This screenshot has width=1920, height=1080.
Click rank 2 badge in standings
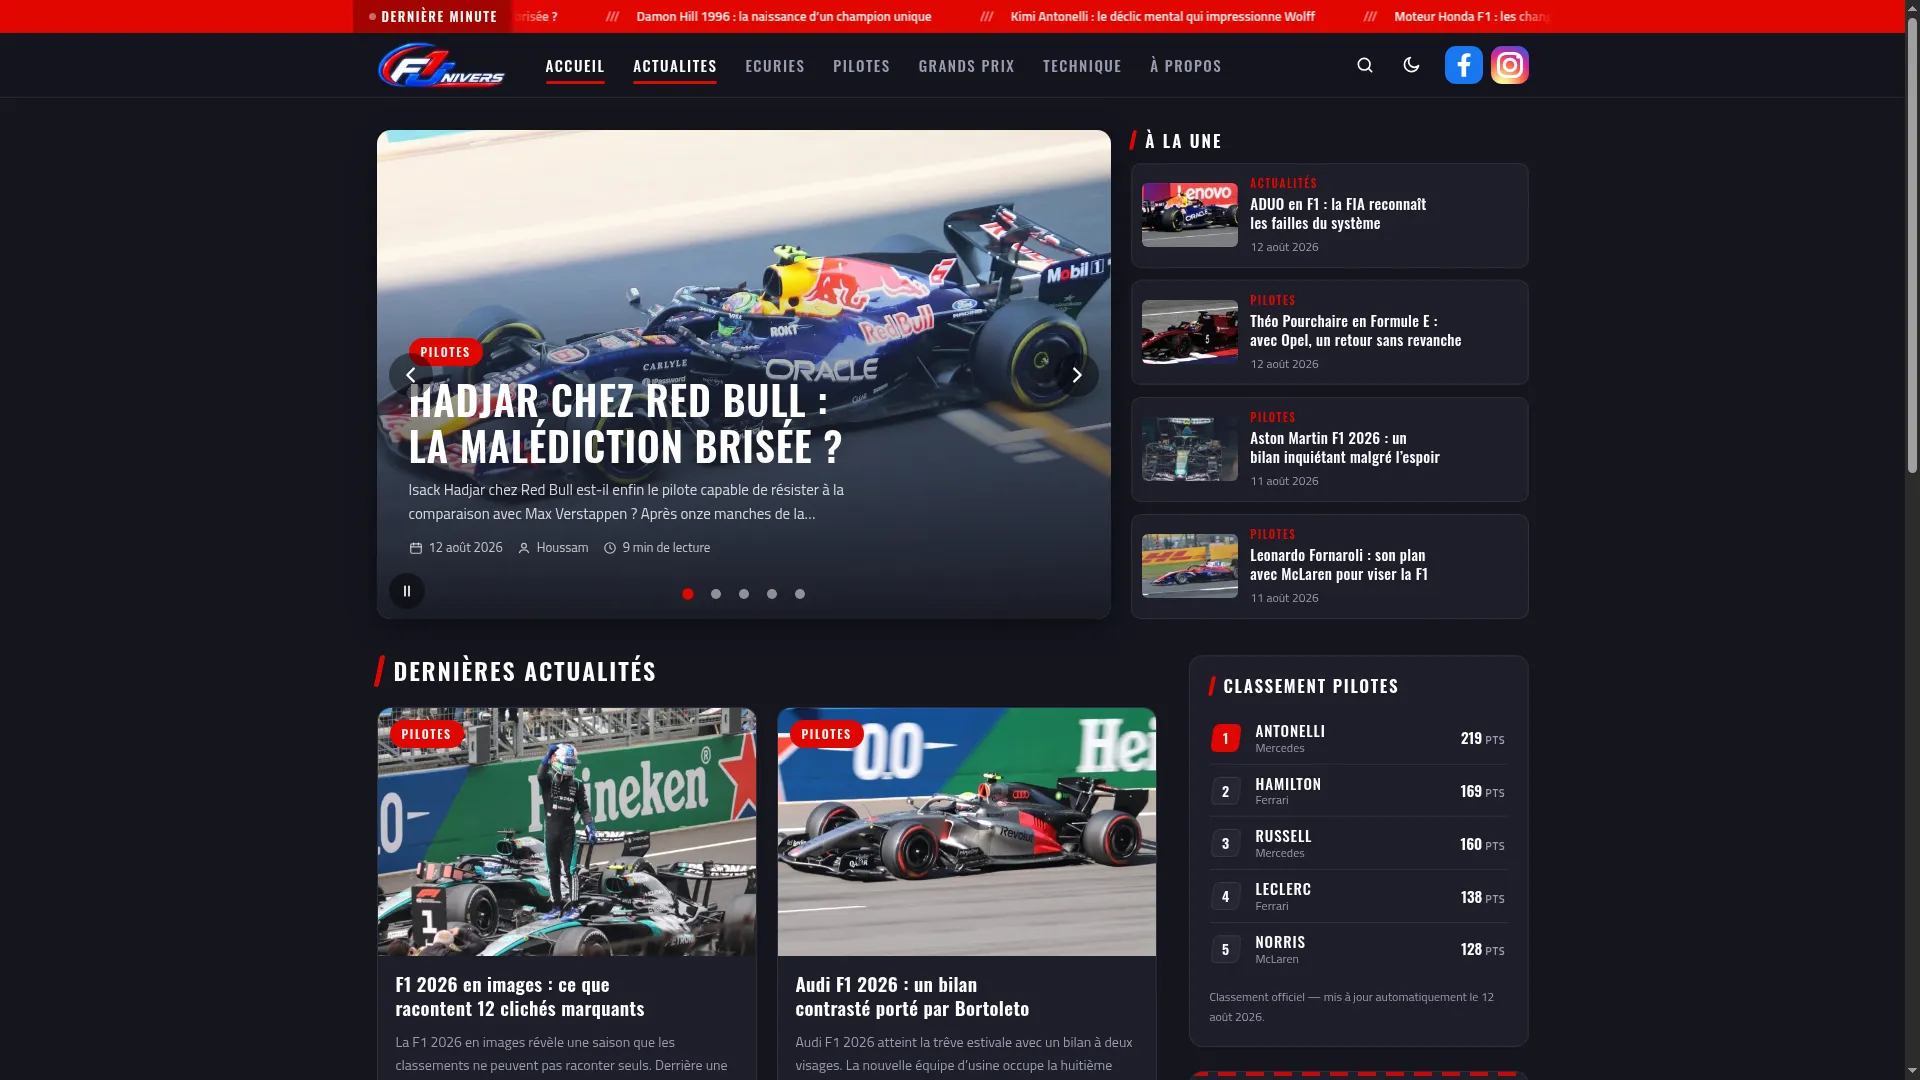[1226, 791]
